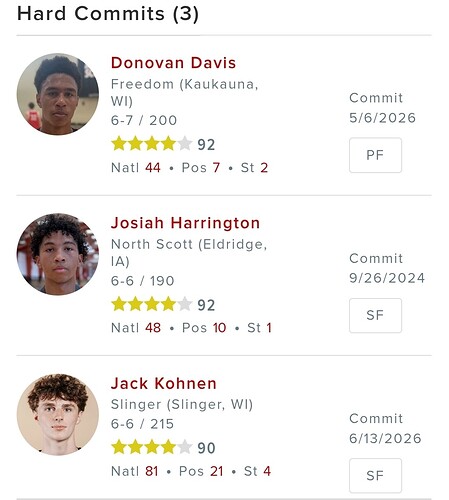Click Donovan Davis profile photo
449x500 pixels.
58,94
